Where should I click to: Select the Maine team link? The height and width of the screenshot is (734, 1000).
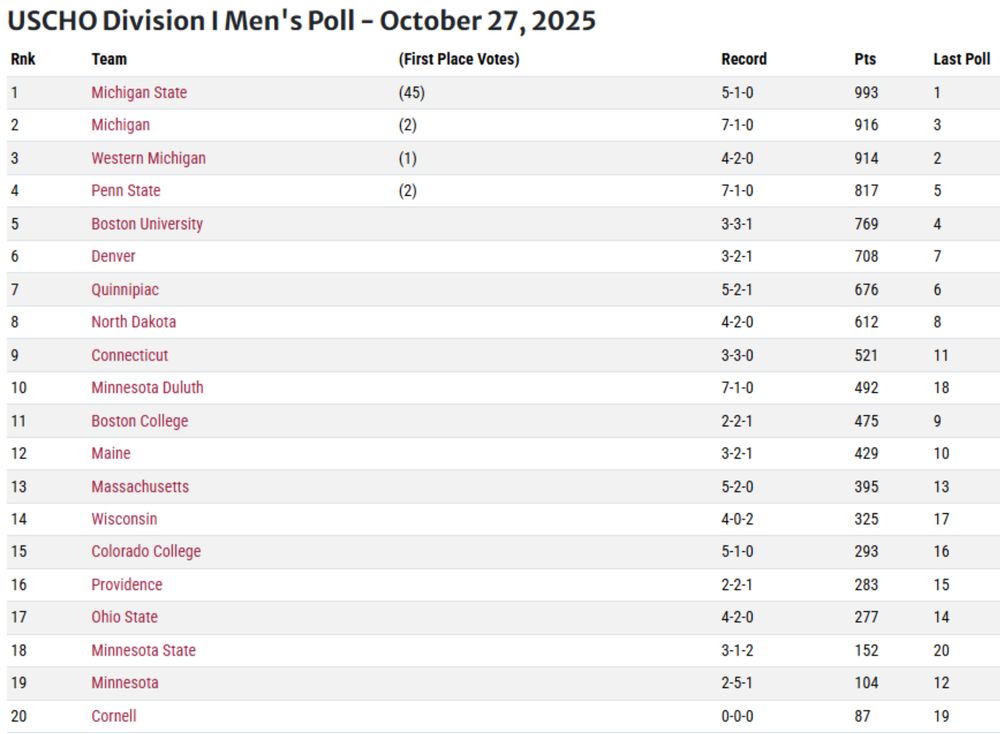pyautogui.click(x=111, y=453)
